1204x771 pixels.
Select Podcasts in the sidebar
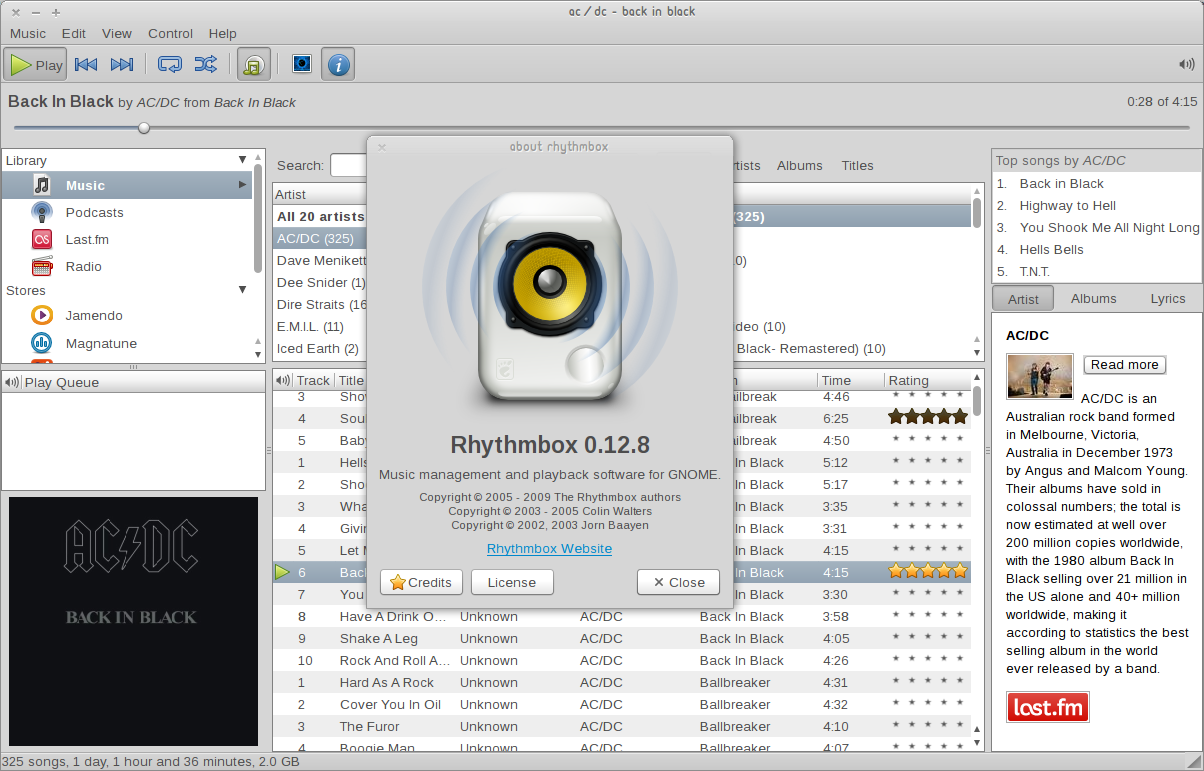point(127,212)
